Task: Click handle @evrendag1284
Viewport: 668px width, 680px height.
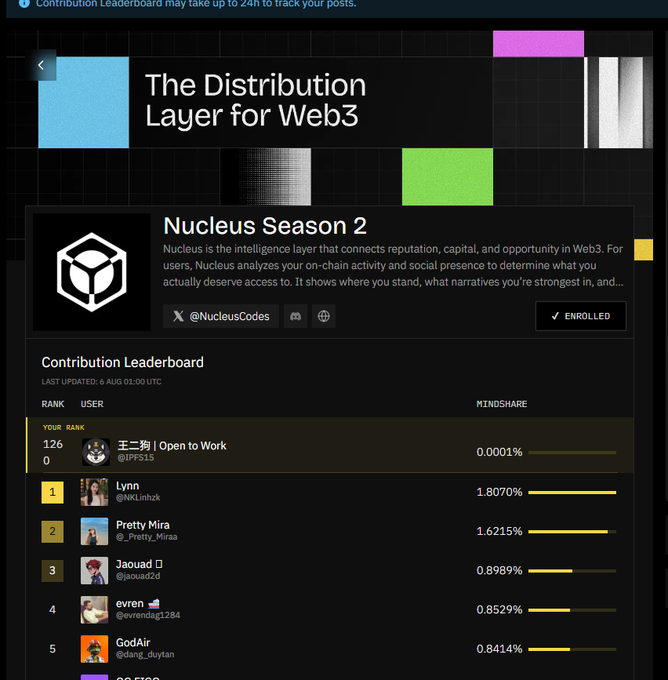Action: [148, 615]
